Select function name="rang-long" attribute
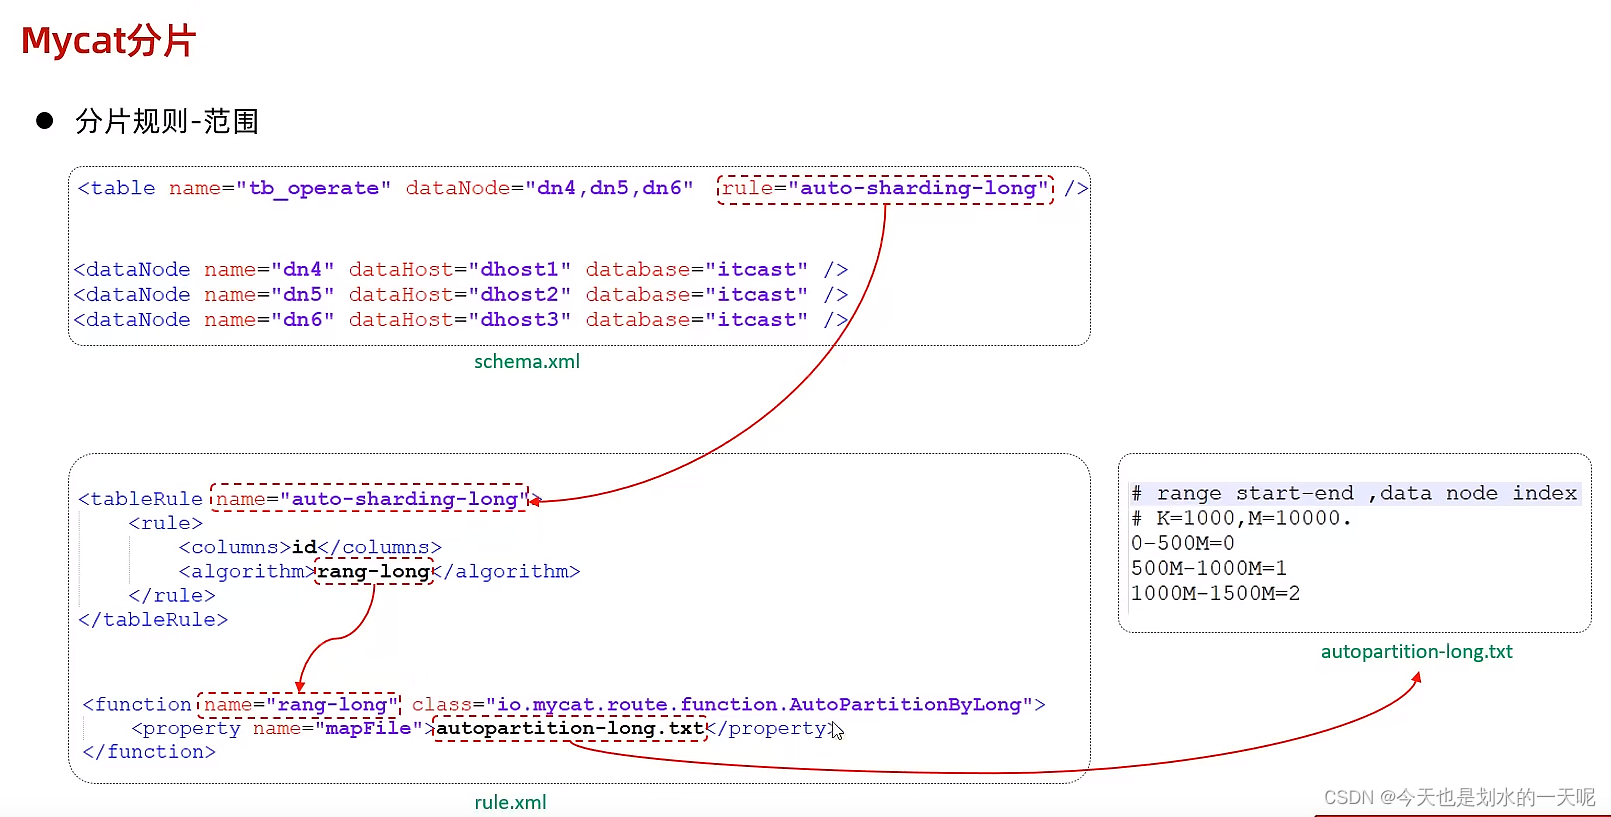 [x=300, y=705]
